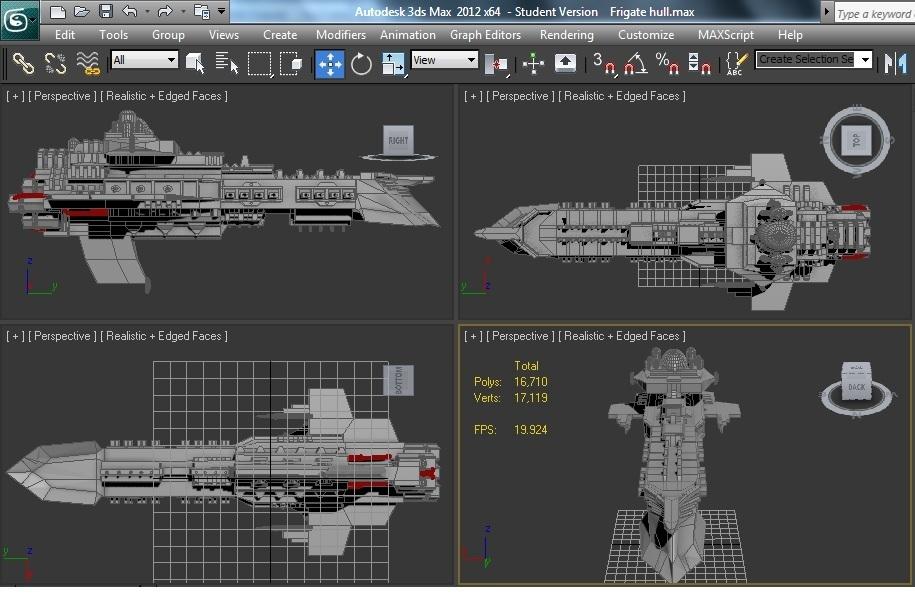Click the Rectangular Selection Region icon
Image resolution: width=915 pixels, height=600 pixels.
260,63
